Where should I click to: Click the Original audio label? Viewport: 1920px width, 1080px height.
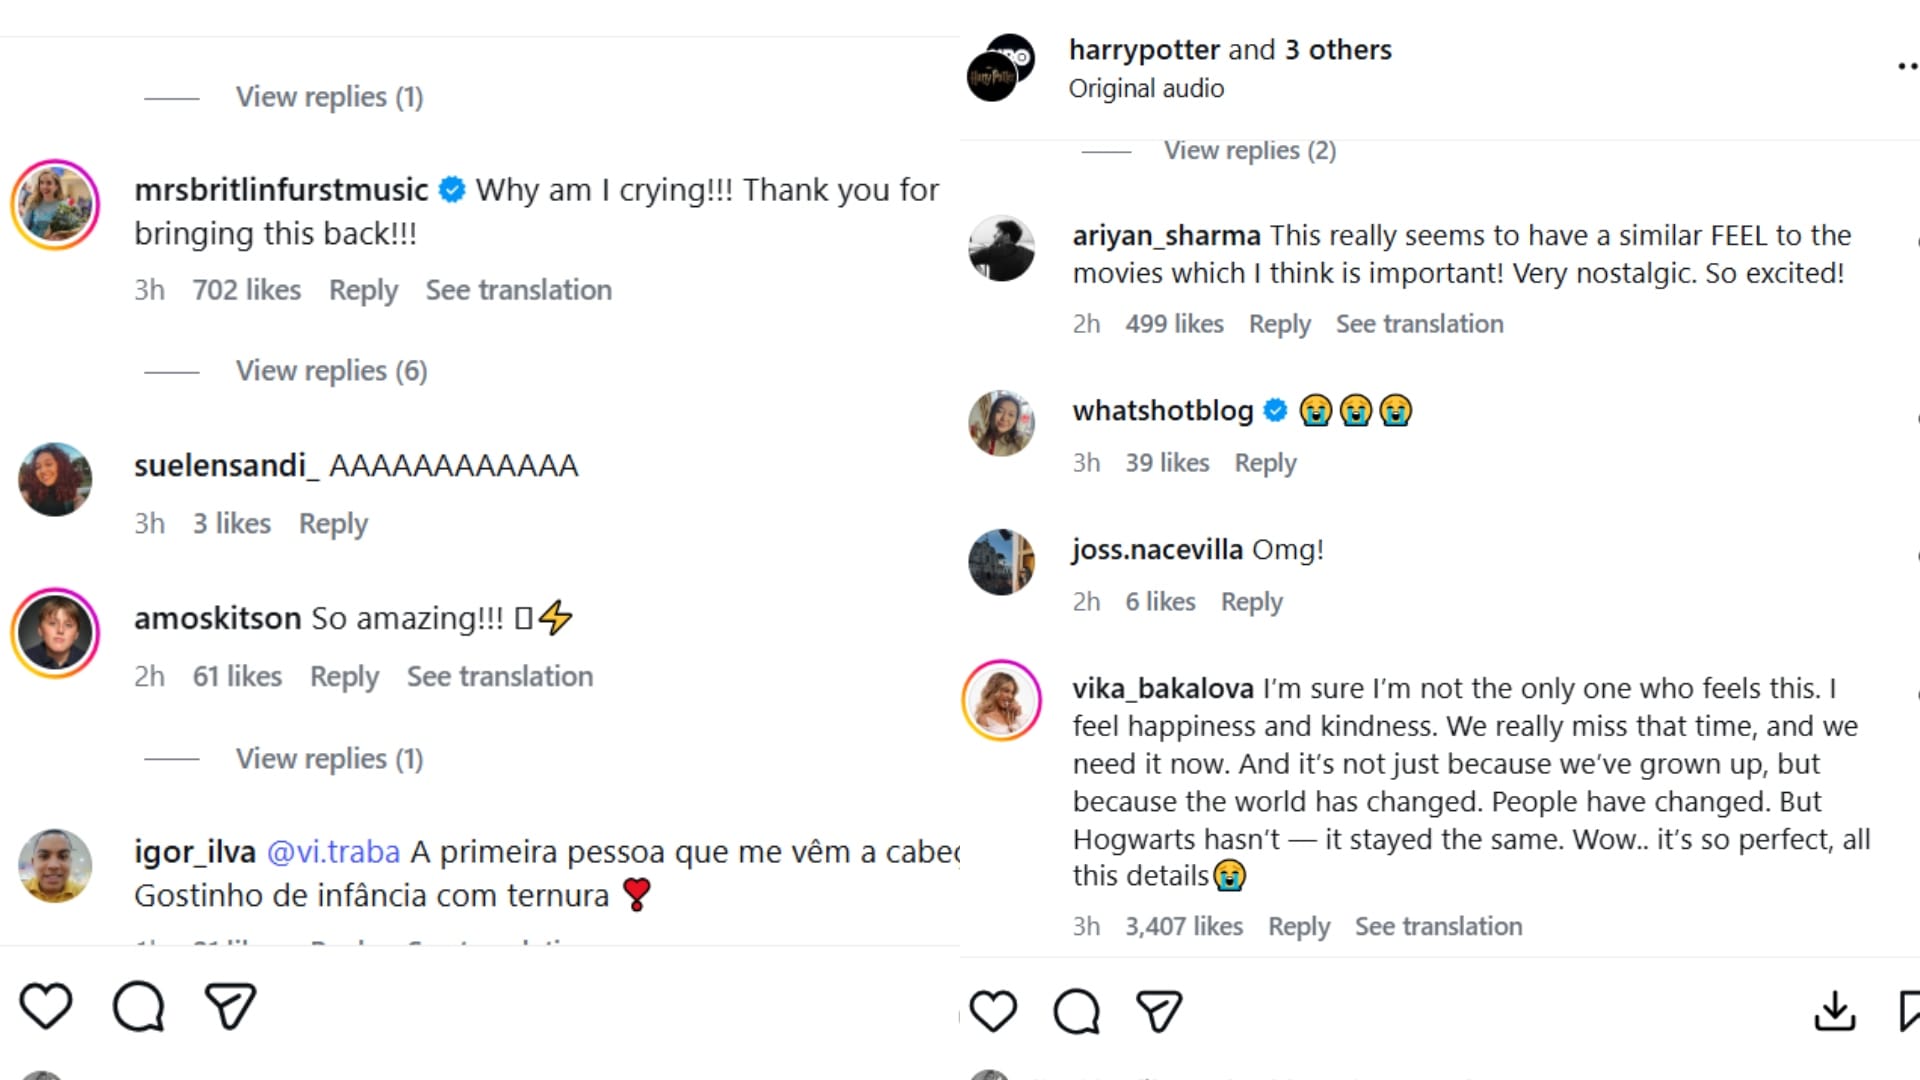(1146, 89)
